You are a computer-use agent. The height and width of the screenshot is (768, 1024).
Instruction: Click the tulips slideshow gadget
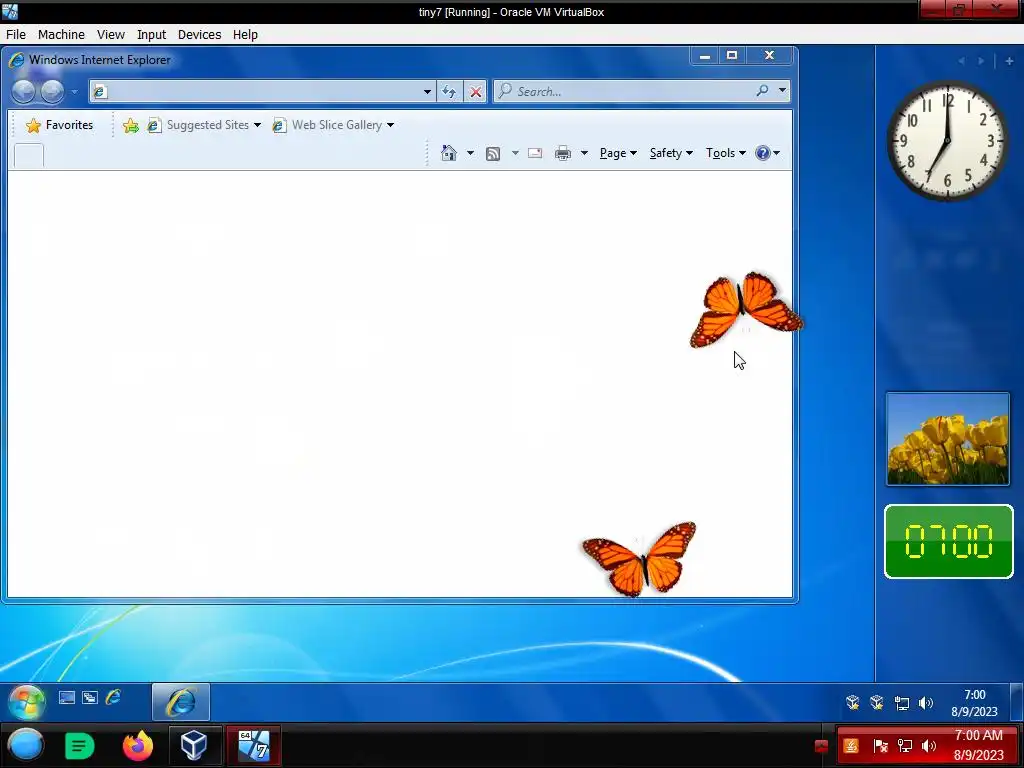948,439
